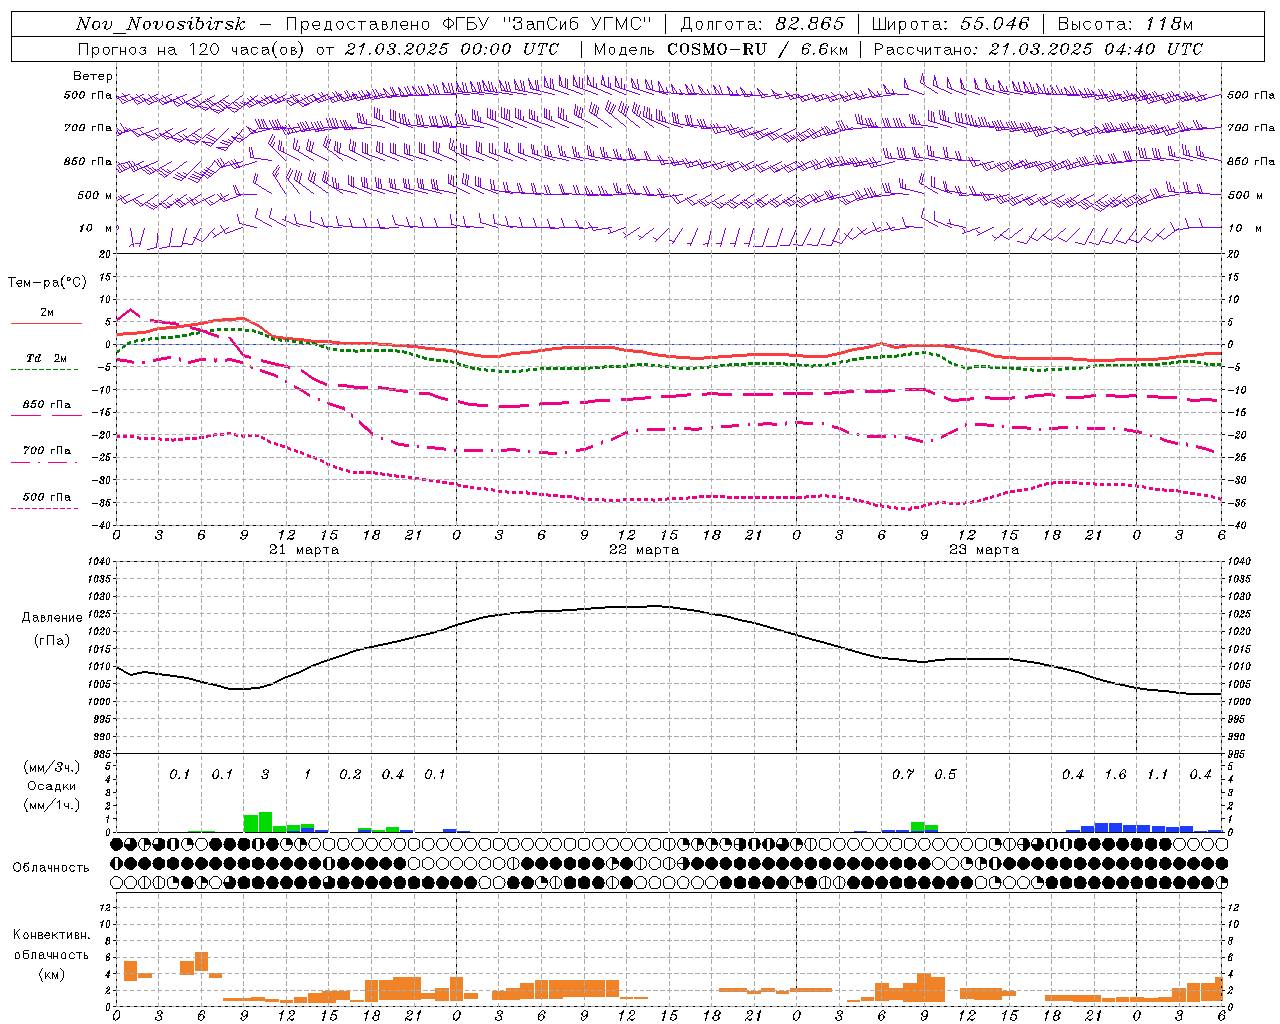
Task: Click the Конвективн. label
Action: click(x=51, y=935)
